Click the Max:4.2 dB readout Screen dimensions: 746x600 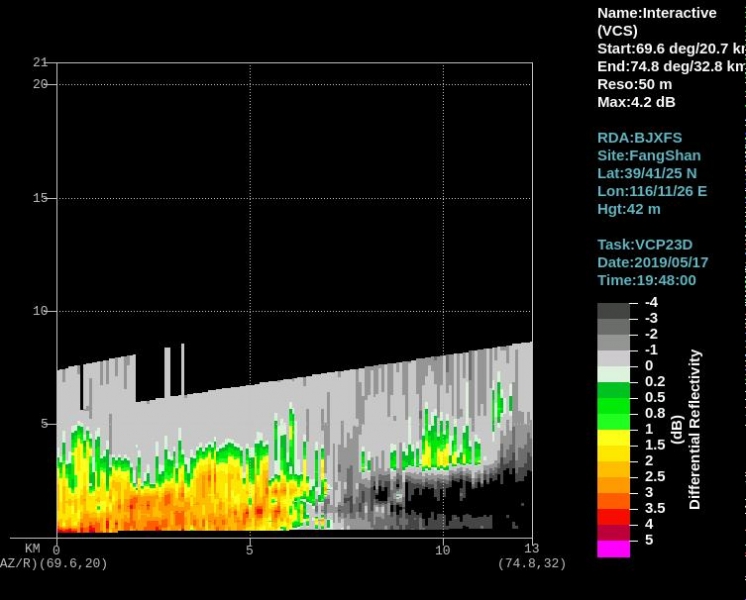pyautogui.click(x=636, y=102)
